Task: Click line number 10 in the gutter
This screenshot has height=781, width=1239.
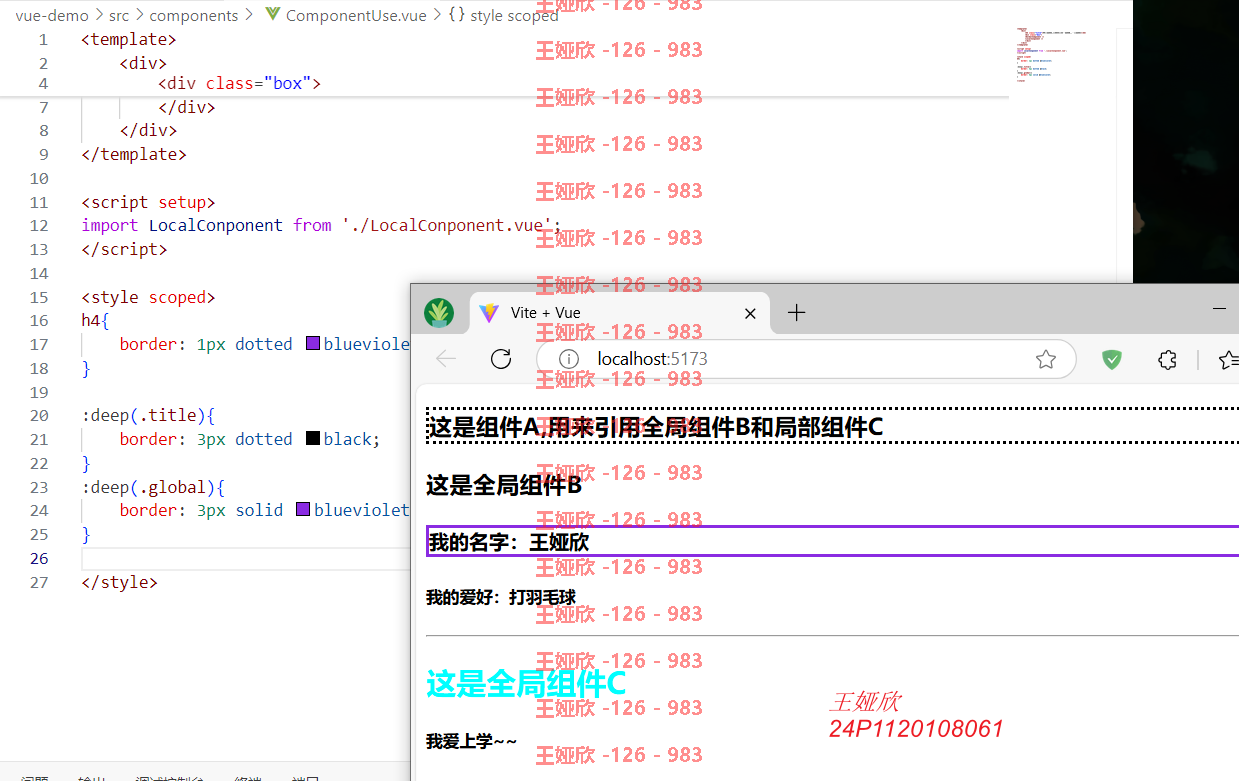Action: [x=38, y=178]
